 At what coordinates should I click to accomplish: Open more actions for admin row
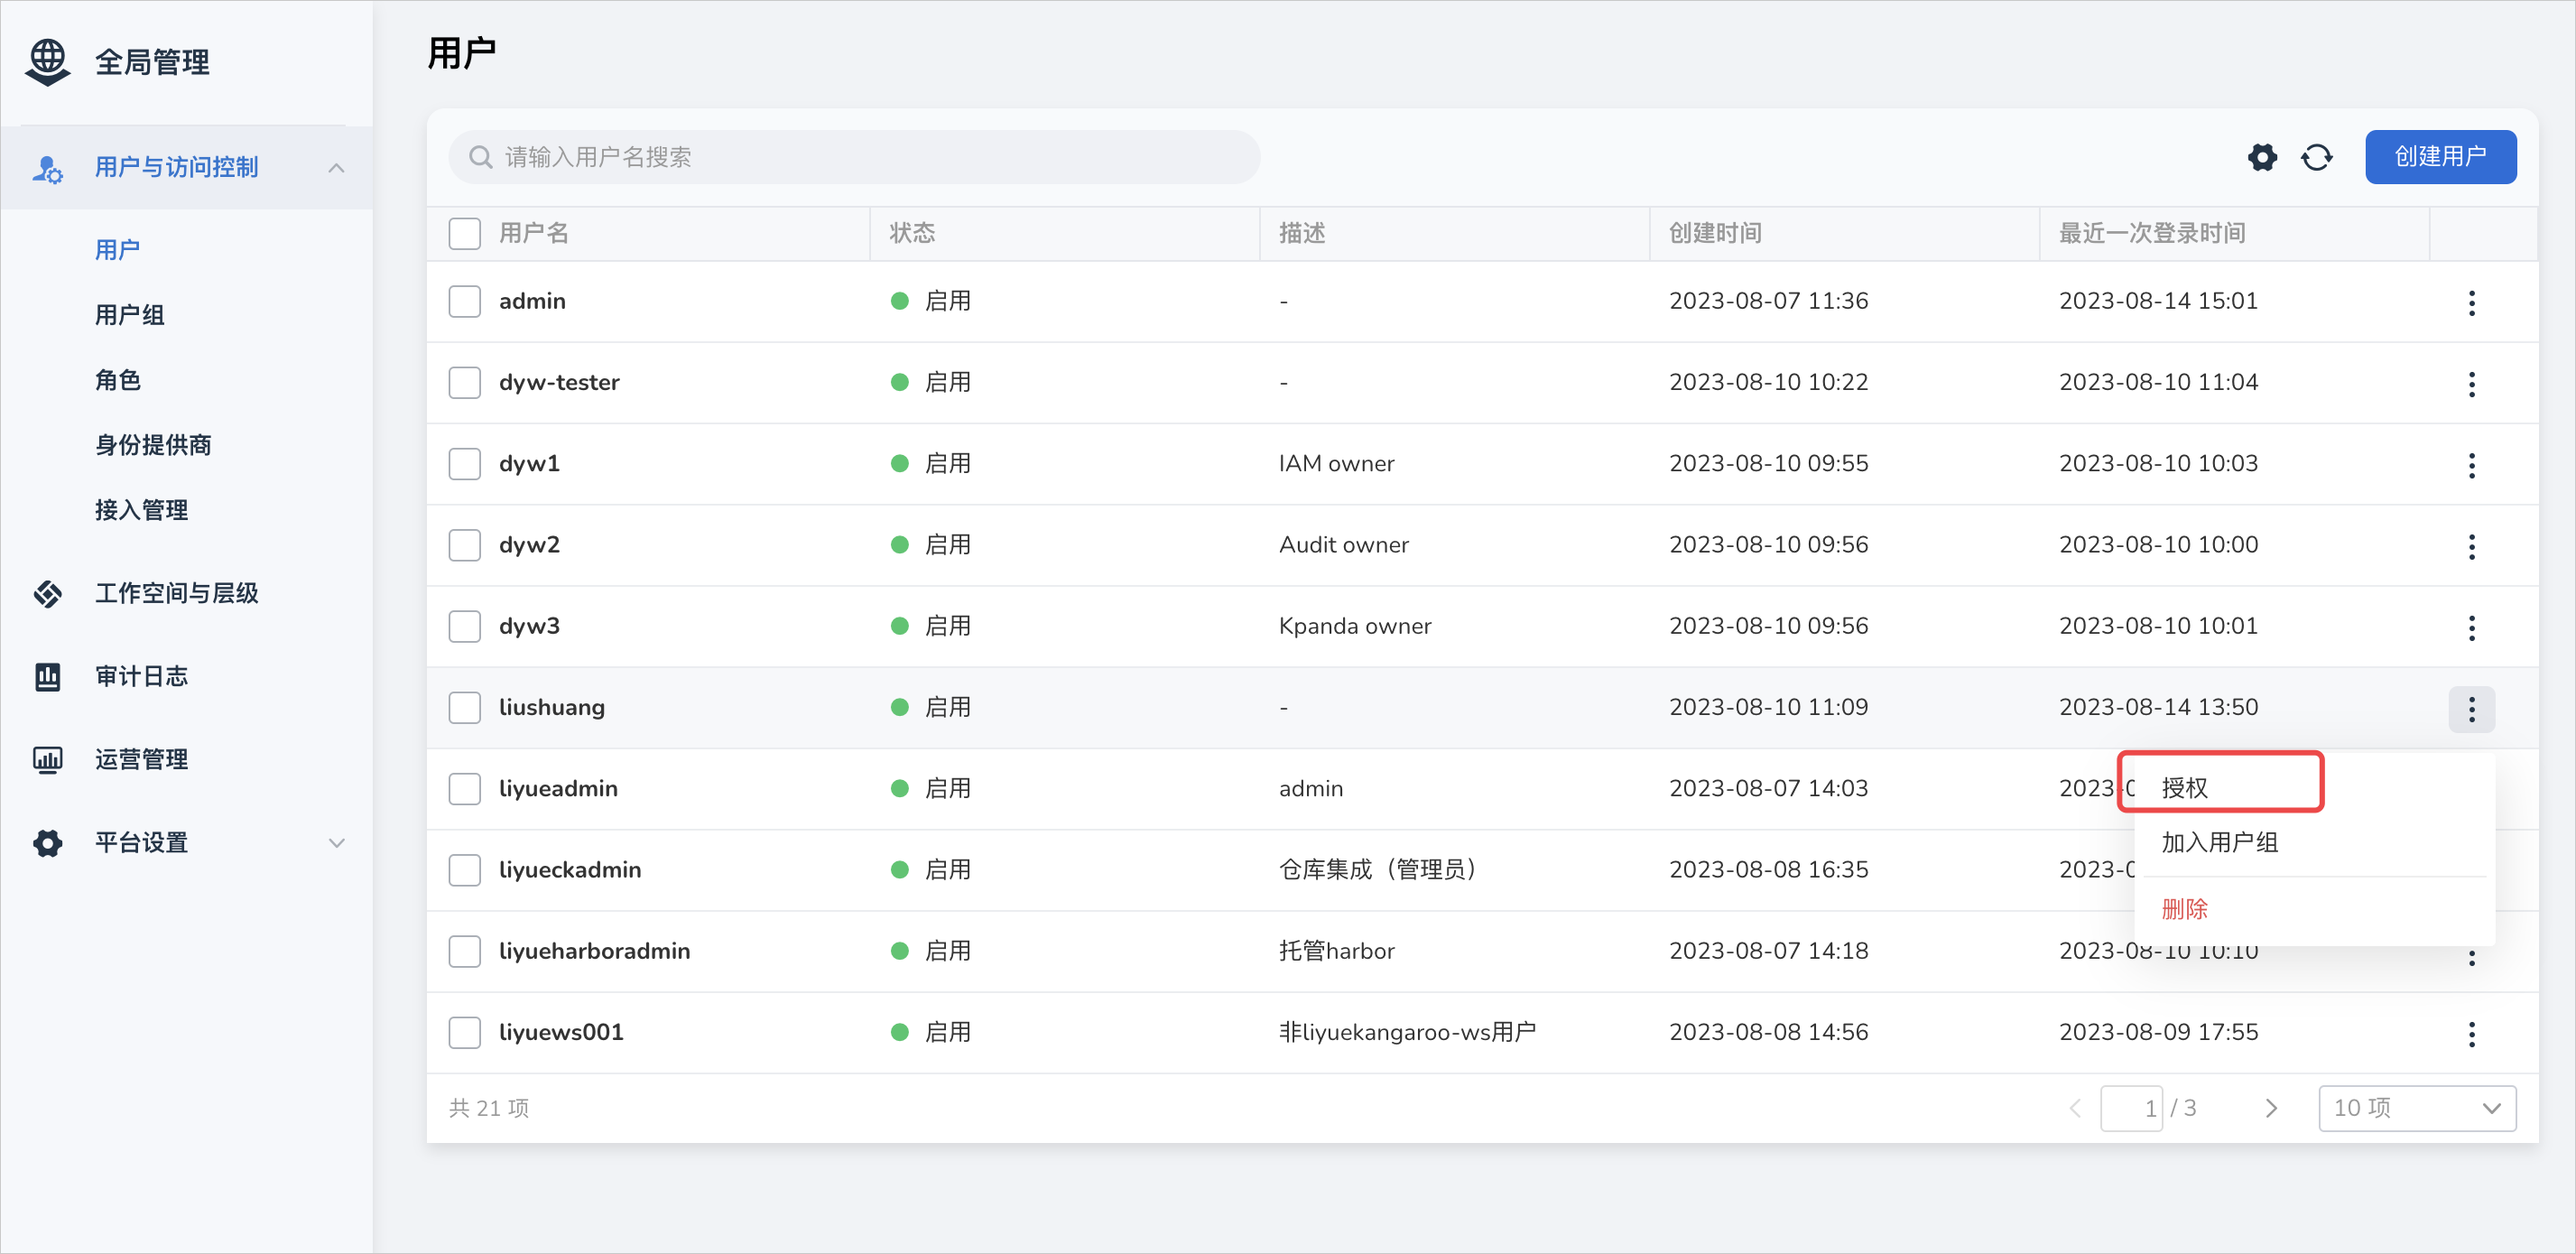(x=2471, y=303)
